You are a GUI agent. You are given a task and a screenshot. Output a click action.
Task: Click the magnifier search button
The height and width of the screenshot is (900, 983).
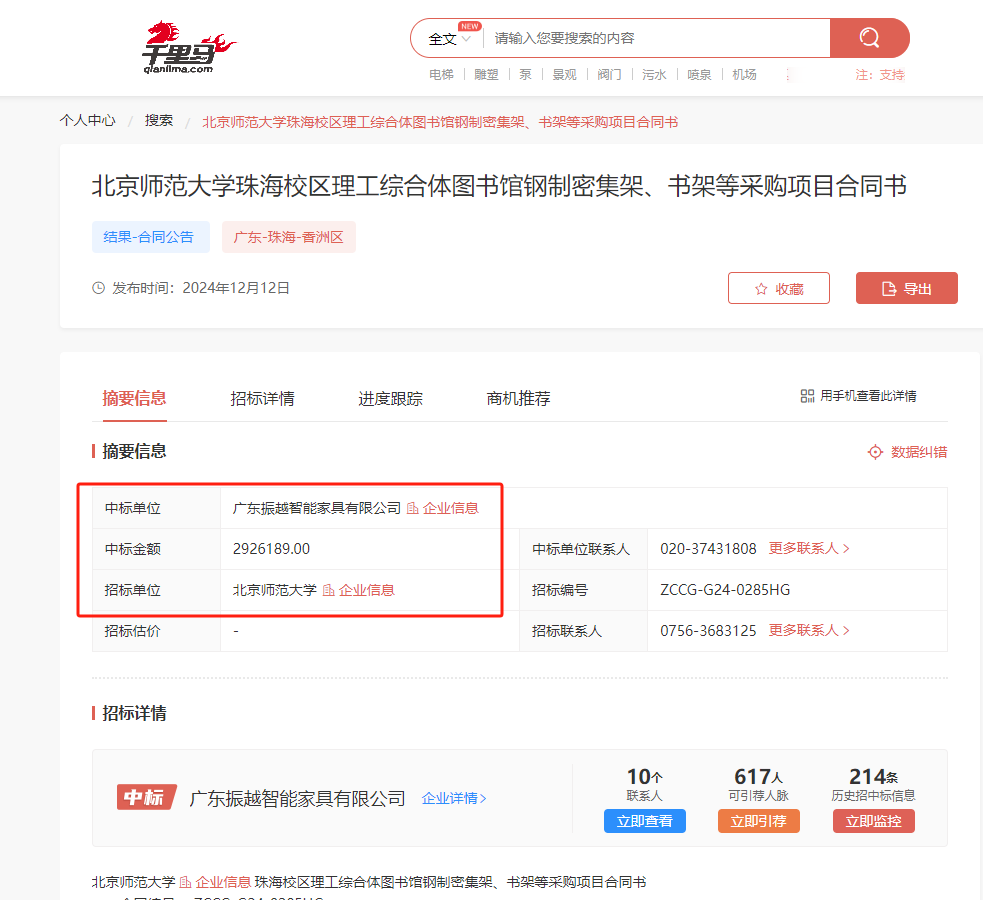[870, 38]
